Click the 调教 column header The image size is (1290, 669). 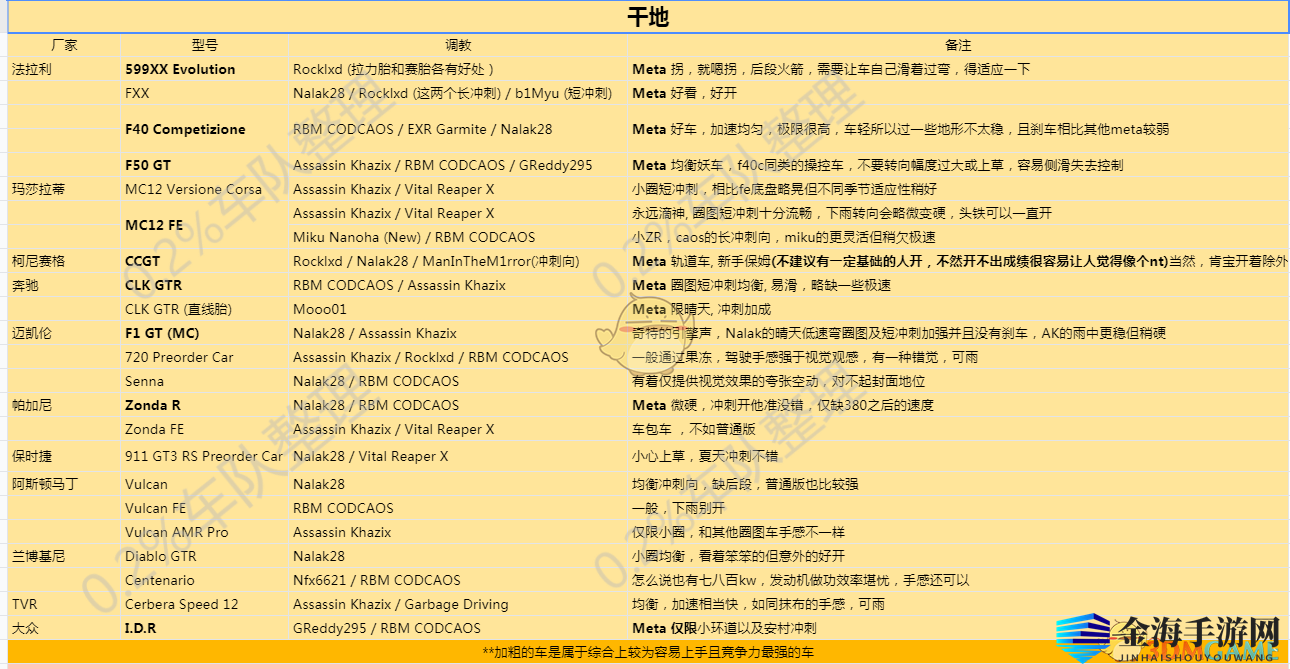458,46
